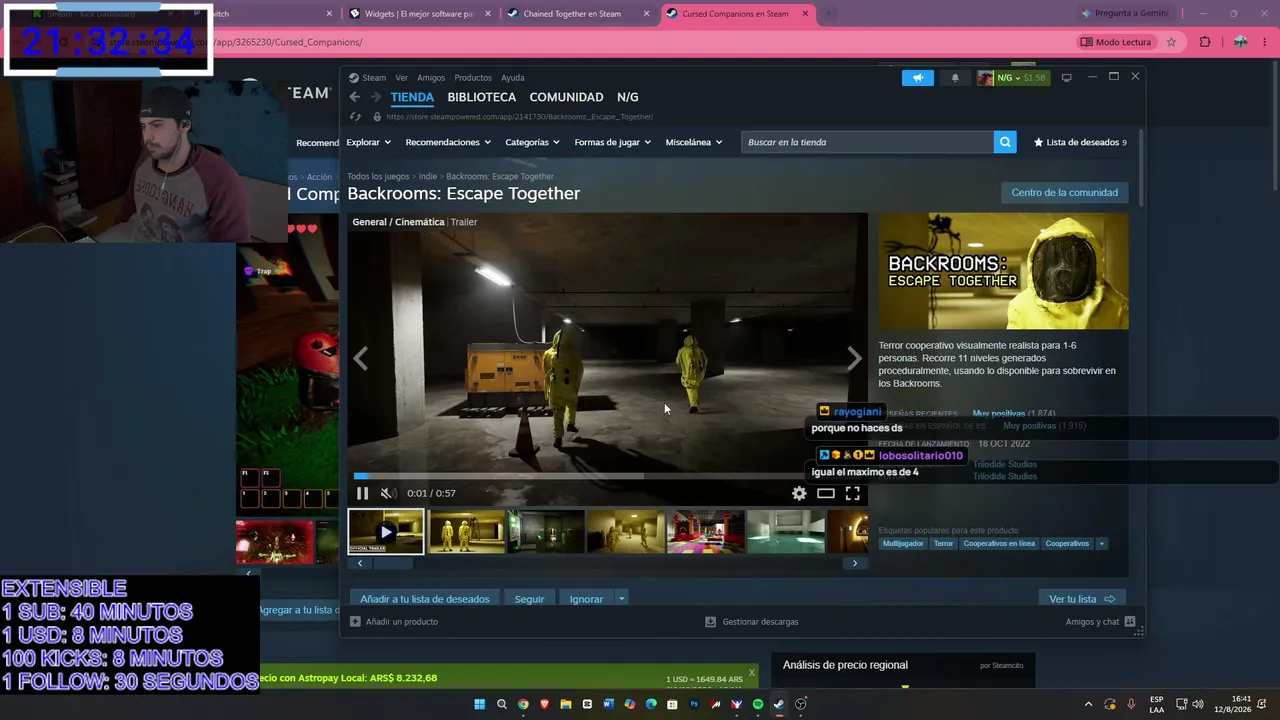The image size is (1280, 720).
Task: Click the Ignorar button
Action: tap(586, 599)
